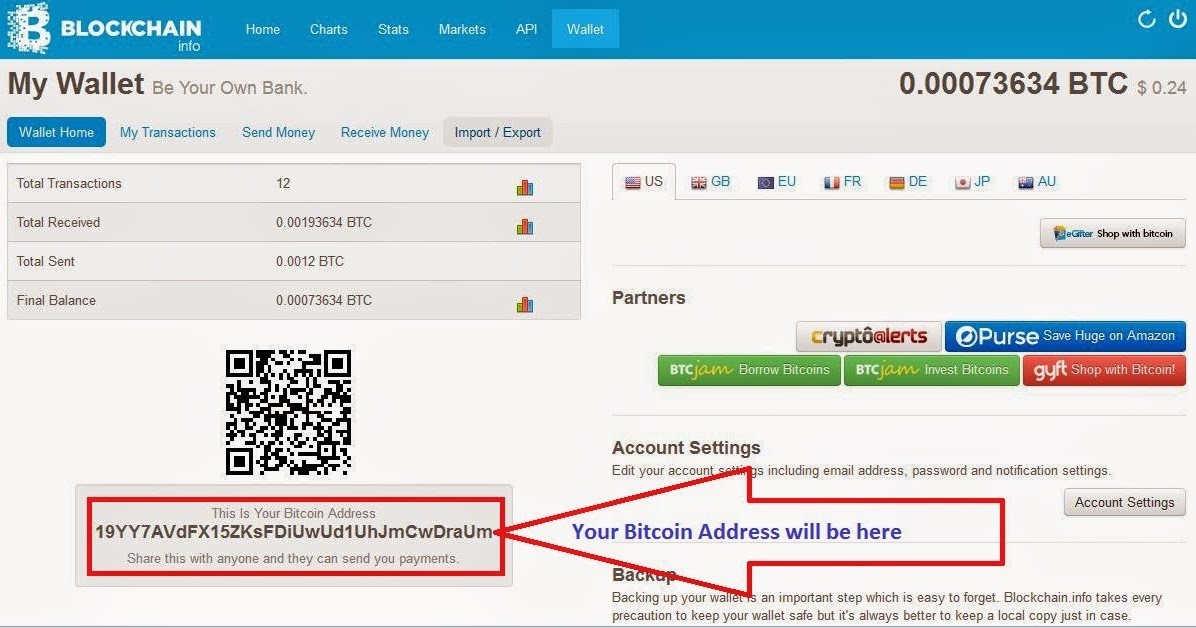Viewport: 1196px width, 628px height.
Task: Open chart icon for Total Received
Action: point(525,226)
